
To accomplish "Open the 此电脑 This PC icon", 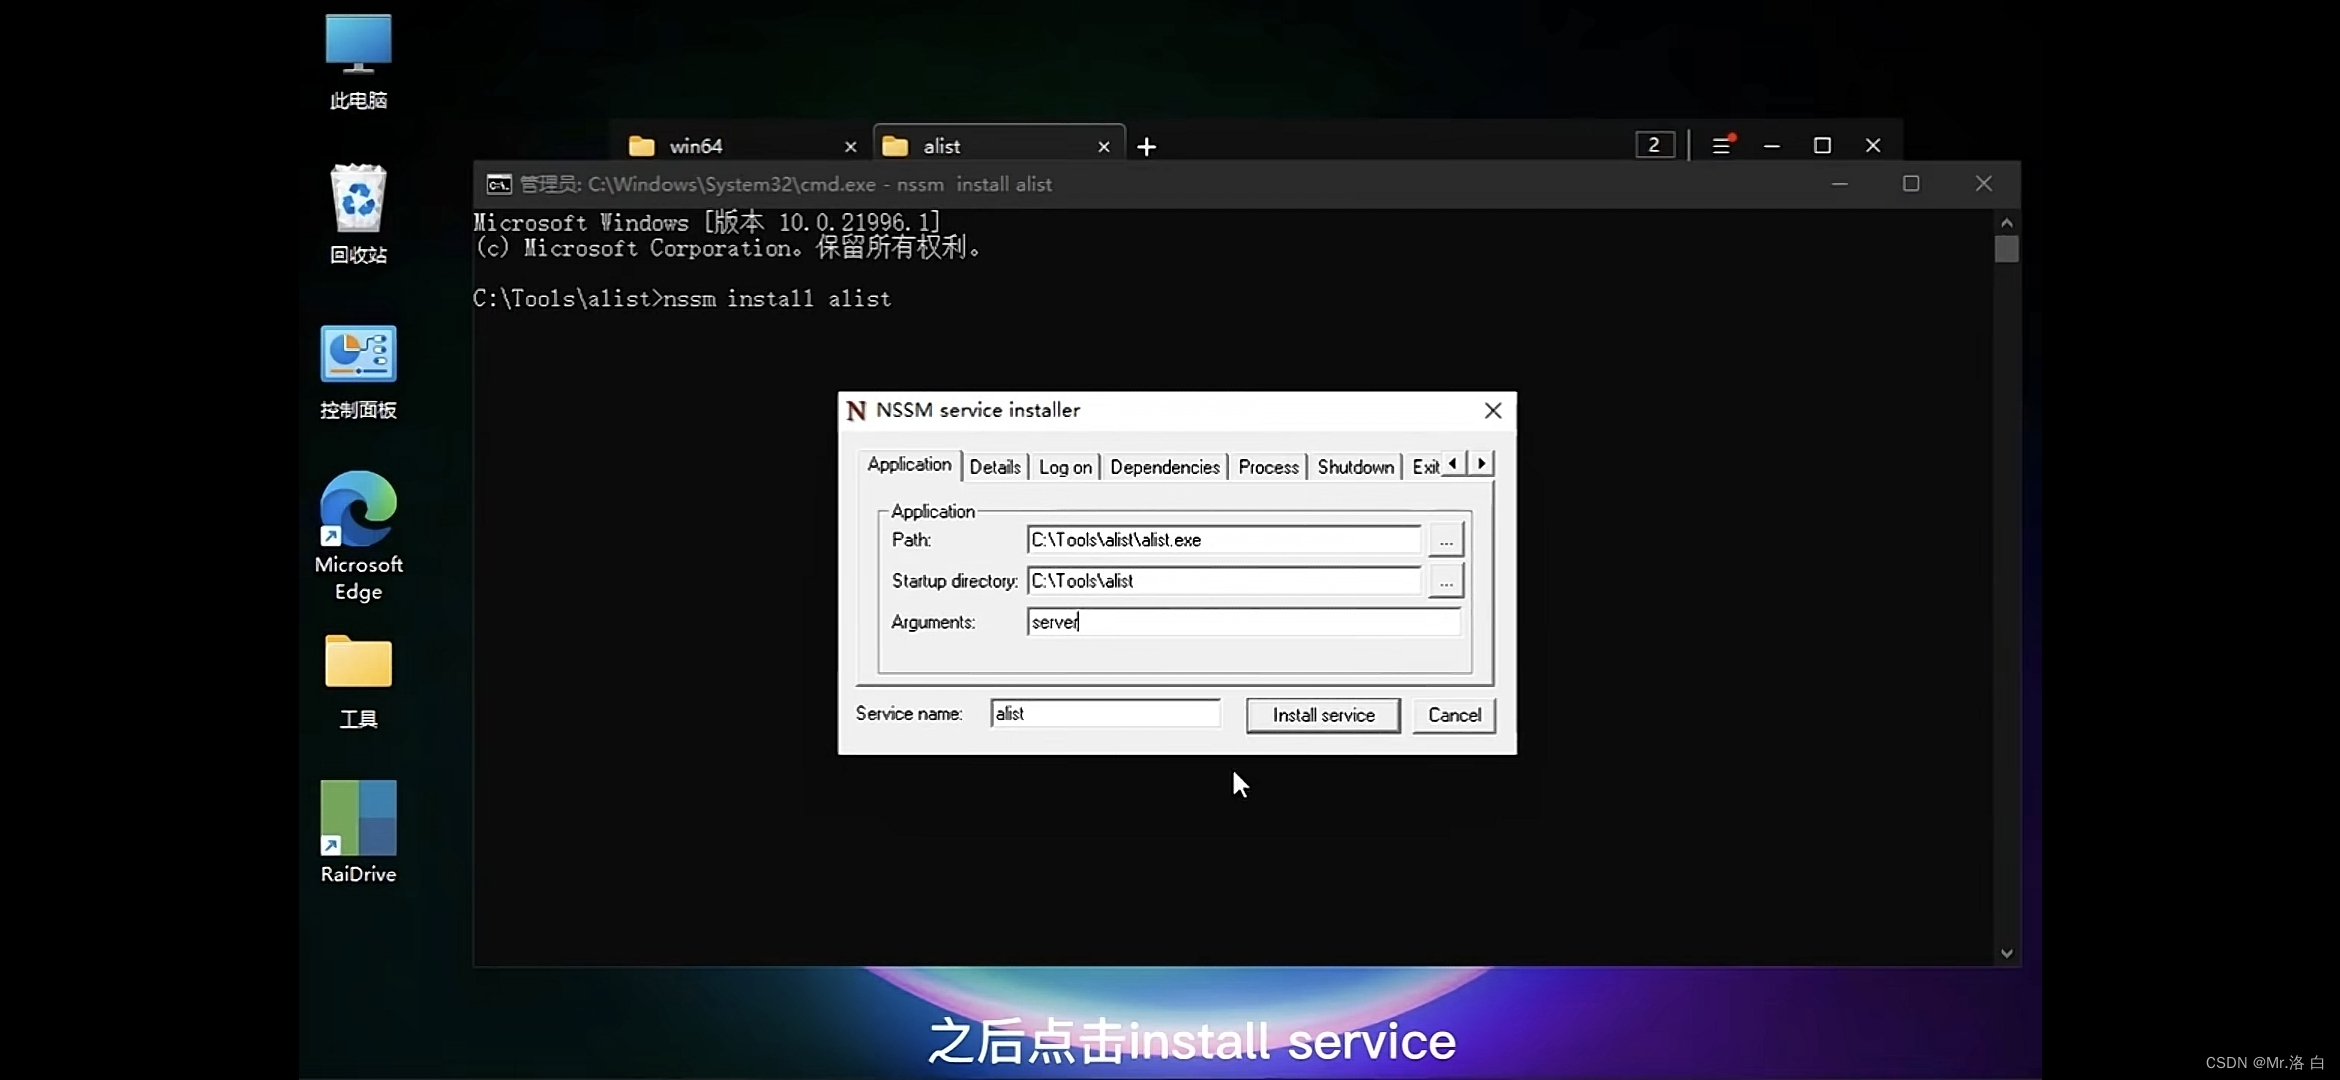I will (x=358, y=44).
